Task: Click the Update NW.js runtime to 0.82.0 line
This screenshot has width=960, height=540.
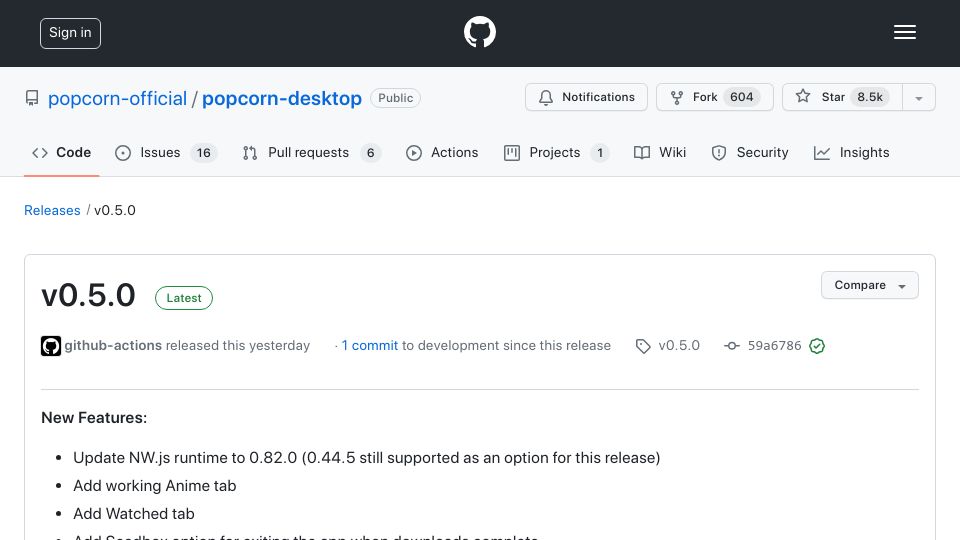Action: 367,458
